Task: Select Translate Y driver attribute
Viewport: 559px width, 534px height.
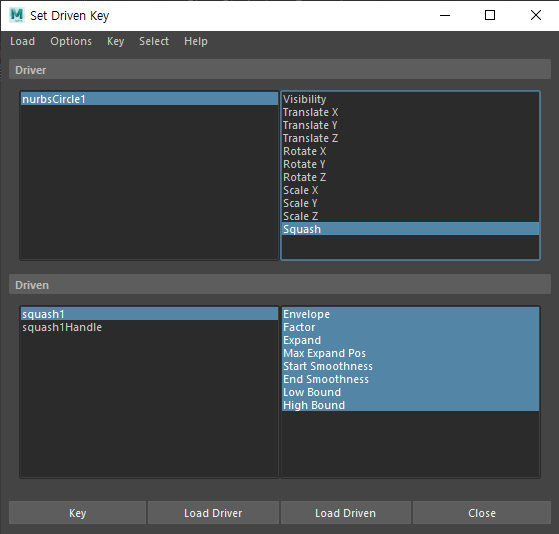Action: pyautogui.click(x=410, y=125)
